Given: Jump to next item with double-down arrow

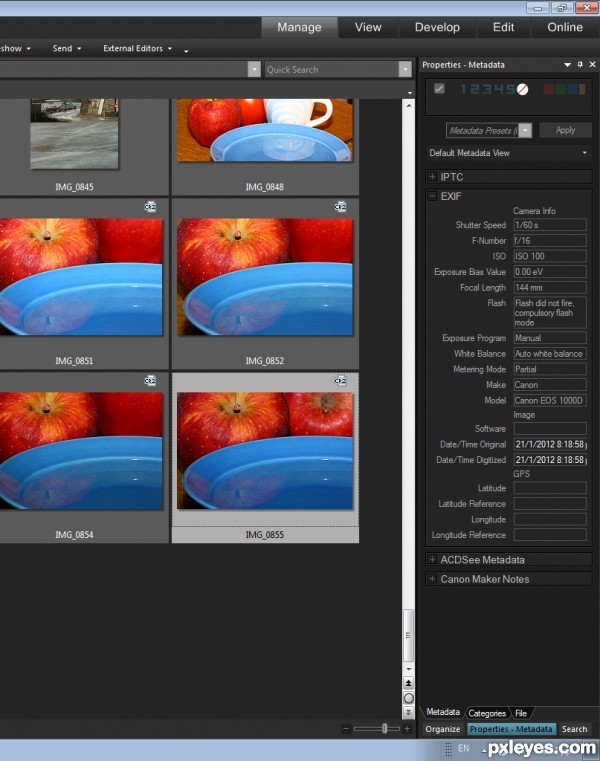Looking at the screenshot, I should tap(409, 712).
